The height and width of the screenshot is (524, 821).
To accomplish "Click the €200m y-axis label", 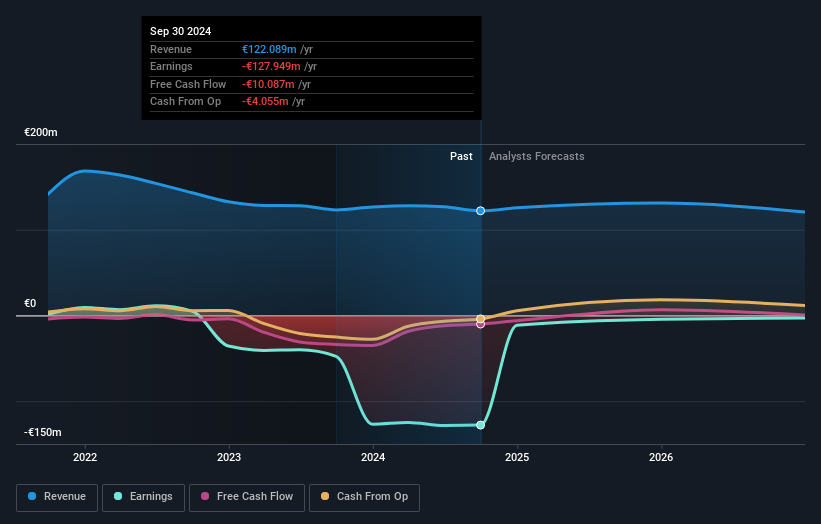I will point(41,132).
